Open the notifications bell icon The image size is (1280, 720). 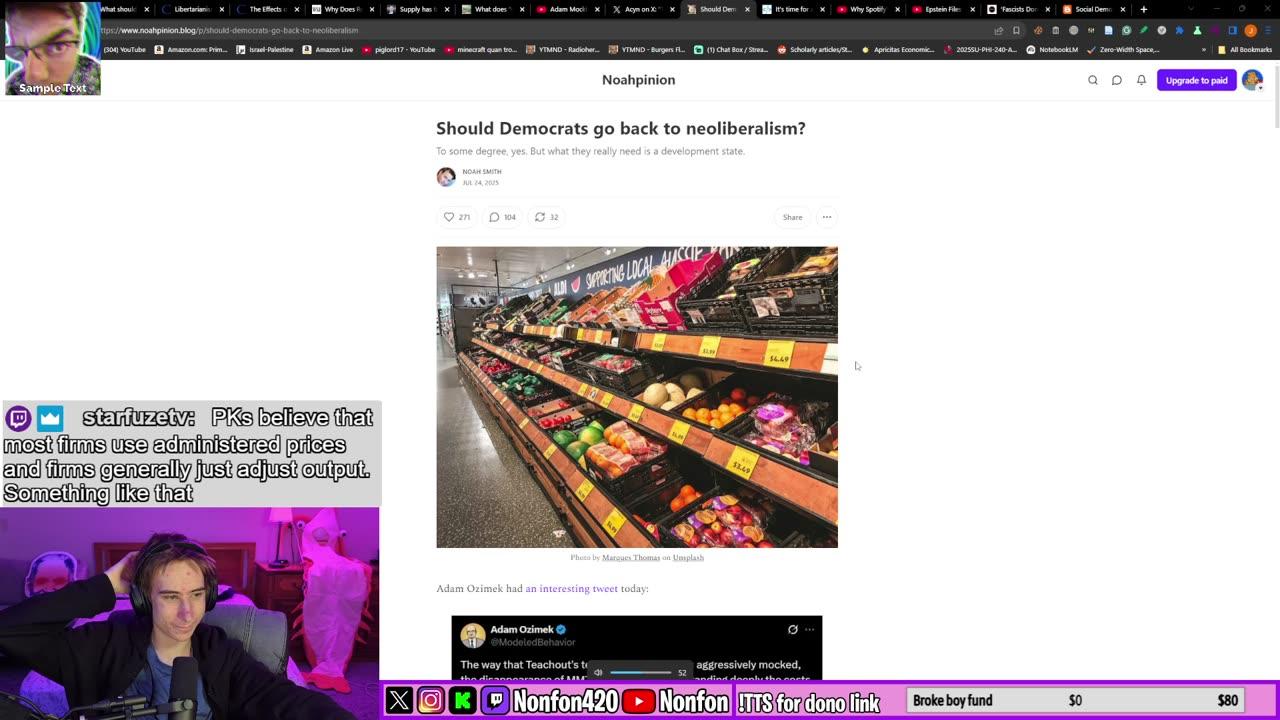tap(1141, 80)
